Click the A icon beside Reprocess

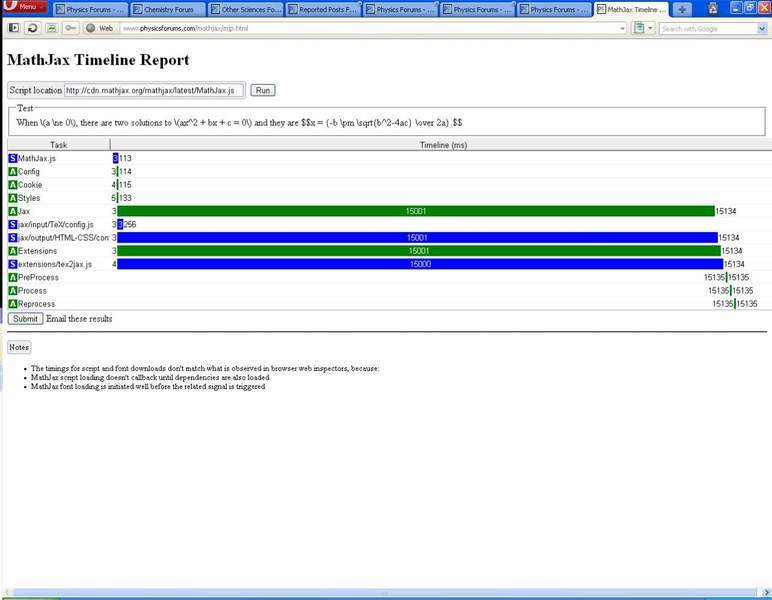coord(13,304)
